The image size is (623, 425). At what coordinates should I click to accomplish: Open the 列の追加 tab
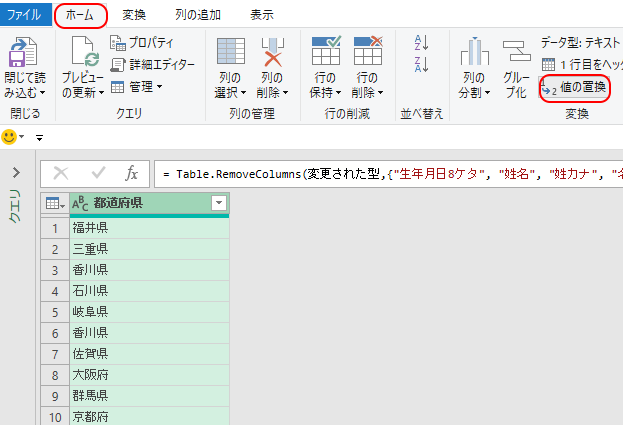click(x=198, y=15)
